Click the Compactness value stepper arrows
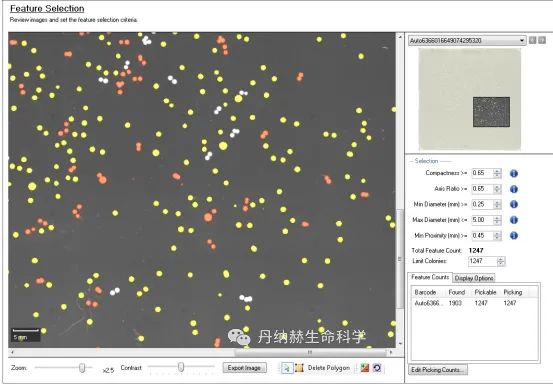This screenshot has height=384, width=553. point(497,173)
